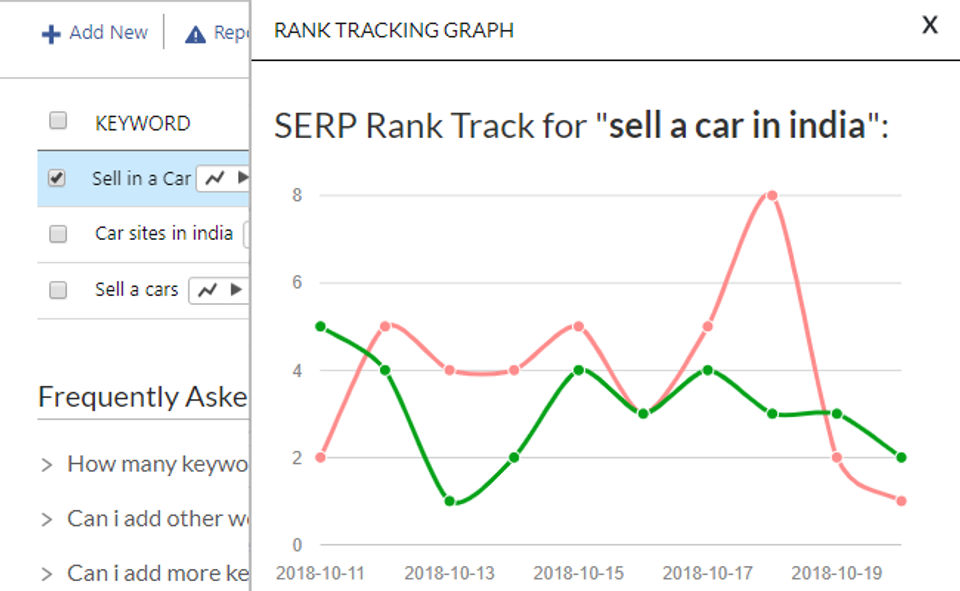The width and height of the screenshot is (960, 591).
Task: Click the Add New plus icon
Action: pos(51,34)
